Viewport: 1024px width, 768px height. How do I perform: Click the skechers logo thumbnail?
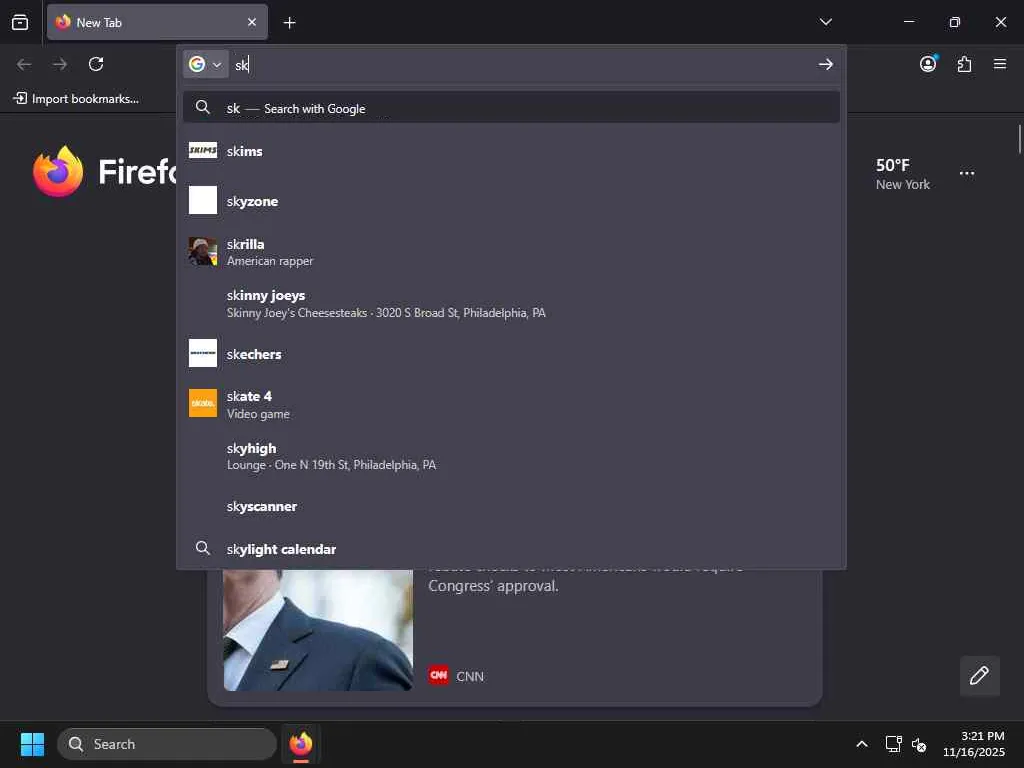203,353
